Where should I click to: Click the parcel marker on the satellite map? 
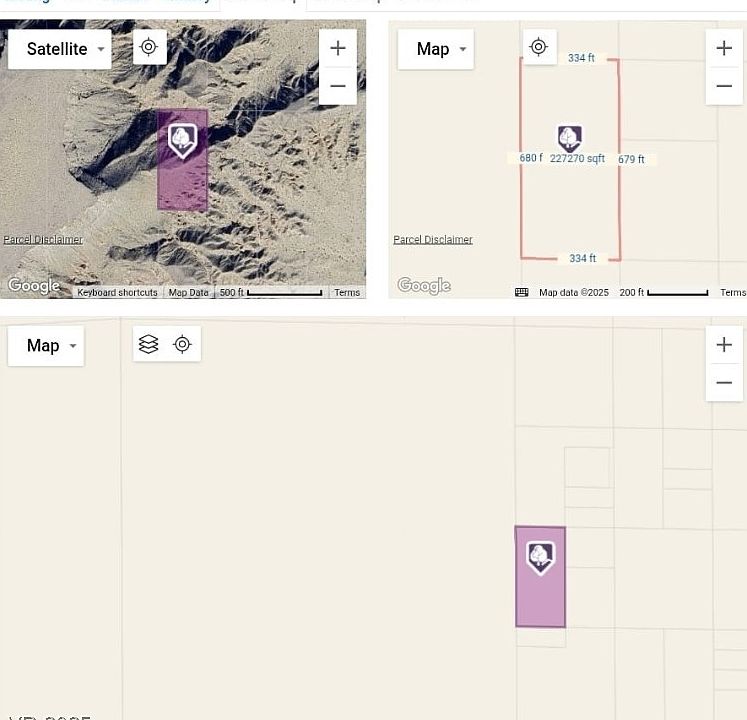coord(182,140)
